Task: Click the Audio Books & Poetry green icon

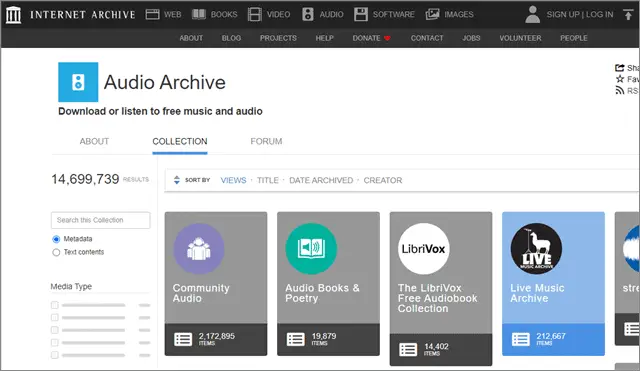Action: tap(311, 249)
